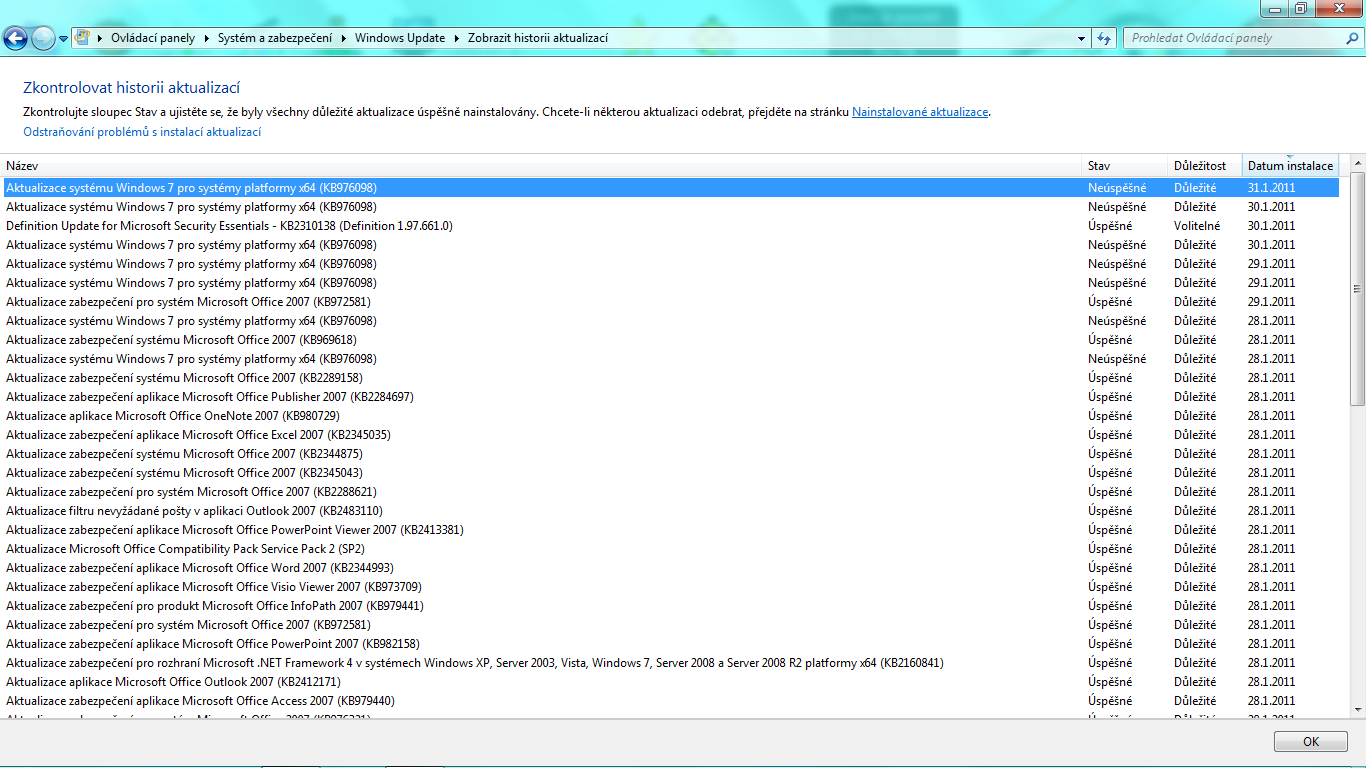
Task: Sort by the 'Datum instalace' column header
Action: (x=1290, y=165)
